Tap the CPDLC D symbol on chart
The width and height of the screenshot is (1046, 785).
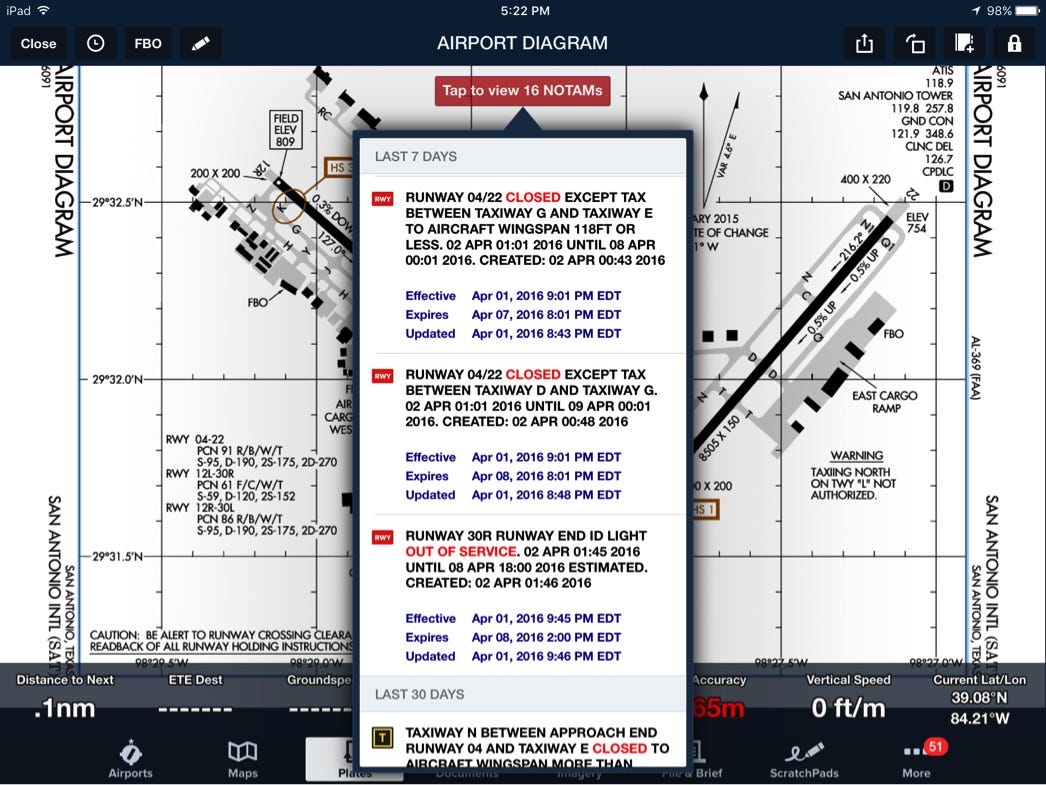pos(946,186)
